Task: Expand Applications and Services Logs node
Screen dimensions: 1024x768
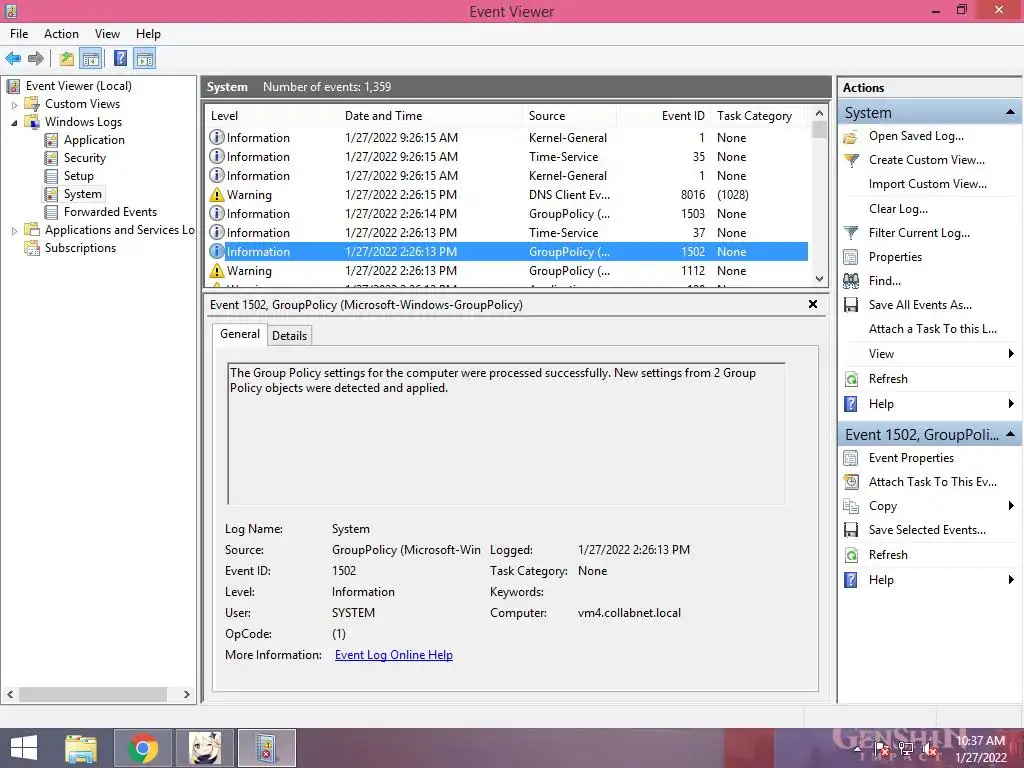Action: pyautogui.click(x=14, y=231)
